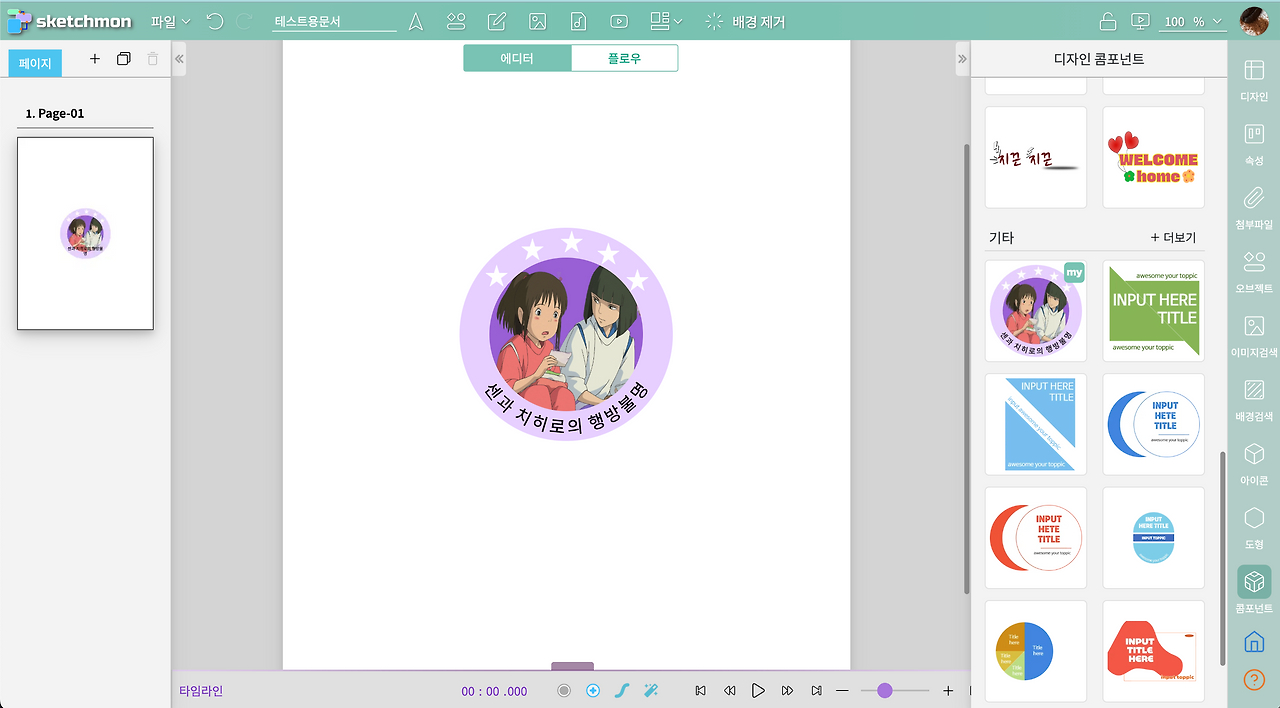Pick the pie chart component
The width and height of the screenshot is (1280, 708).
coord(1036,651)
